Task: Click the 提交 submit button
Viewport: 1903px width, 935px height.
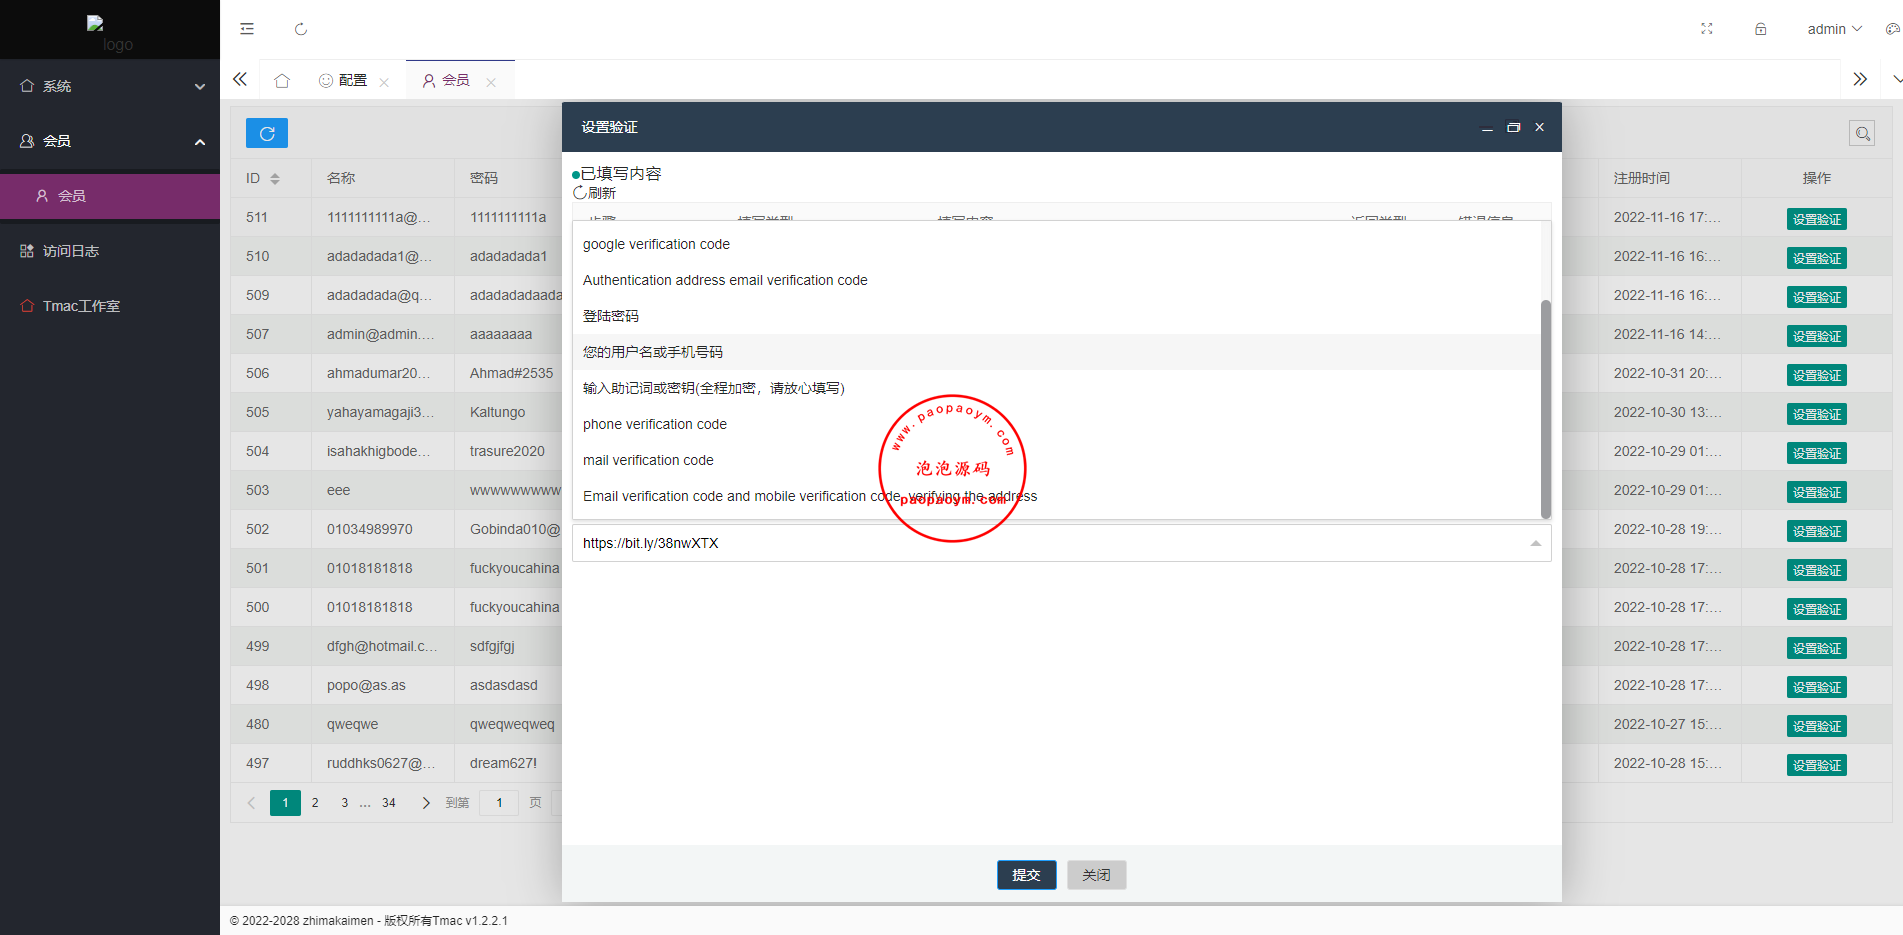Action: (1026, 875)
